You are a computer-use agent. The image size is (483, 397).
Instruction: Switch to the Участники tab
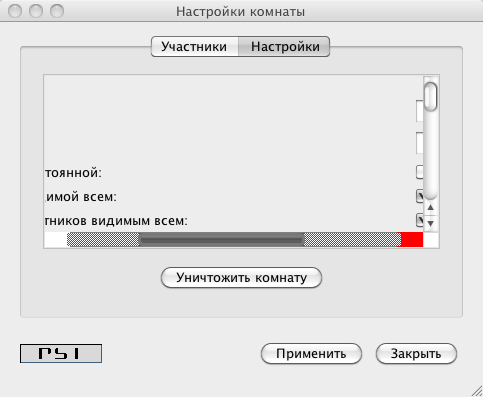(x=194, y=47)
